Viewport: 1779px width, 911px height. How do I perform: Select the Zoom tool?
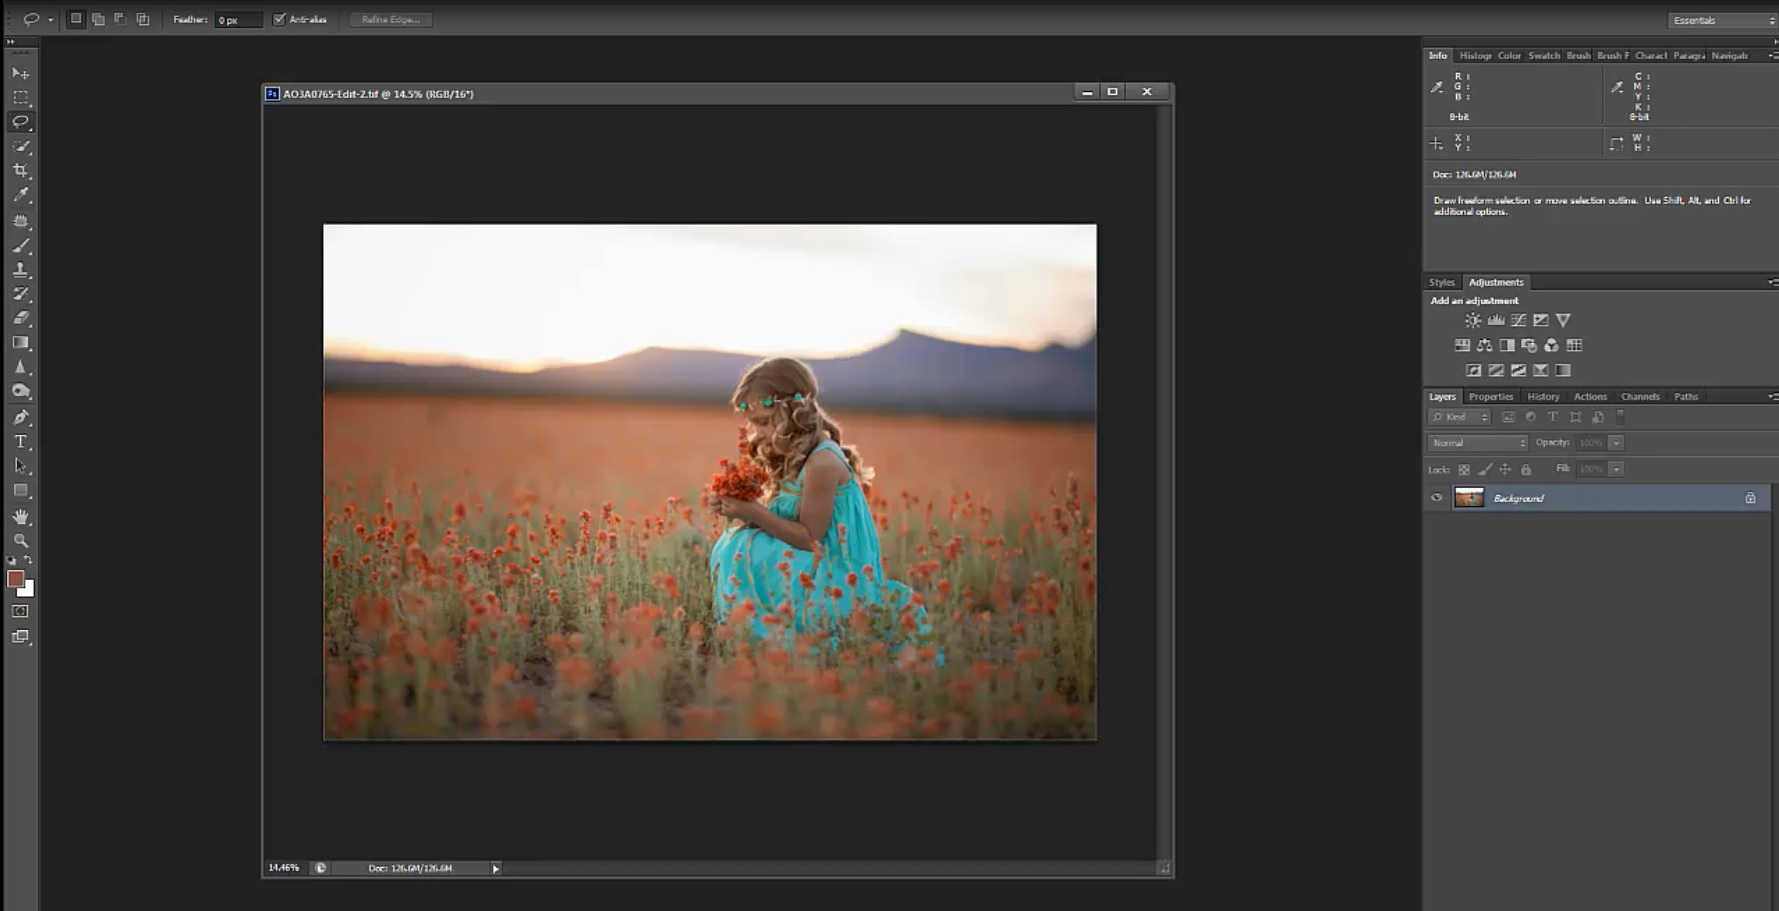coord(20,540)
